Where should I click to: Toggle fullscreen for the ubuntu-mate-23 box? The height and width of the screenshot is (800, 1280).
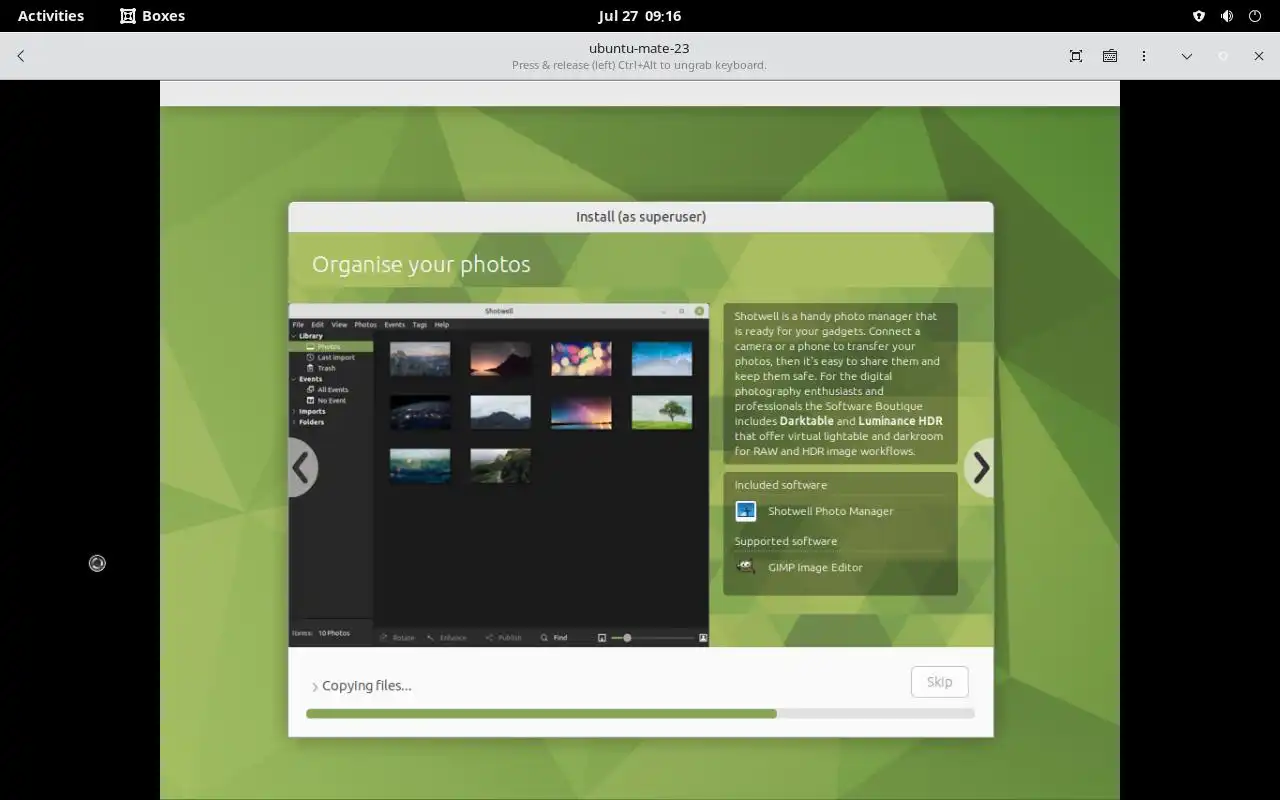[x=1076, y=56]
